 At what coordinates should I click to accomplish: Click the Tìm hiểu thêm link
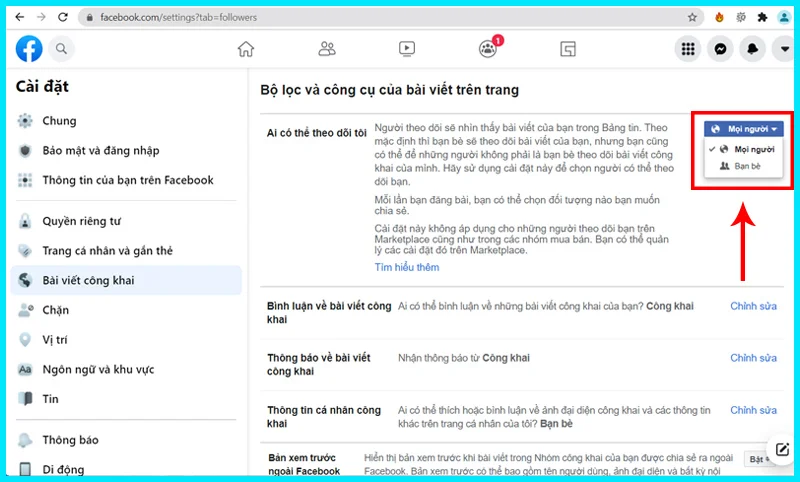pyautogui.click(x=407, y=267)
